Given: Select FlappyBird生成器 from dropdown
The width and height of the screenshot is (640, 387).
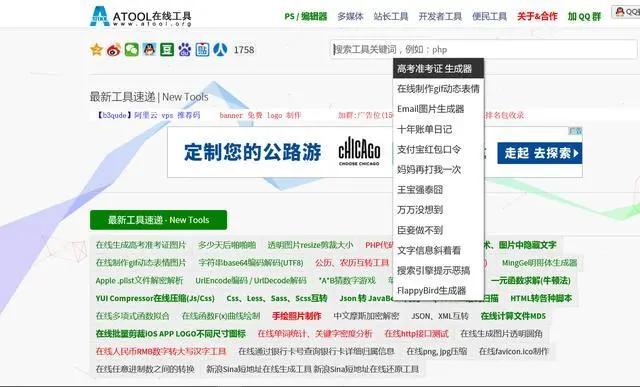Looking at the screenshot, I should click(x=438, y=291).
